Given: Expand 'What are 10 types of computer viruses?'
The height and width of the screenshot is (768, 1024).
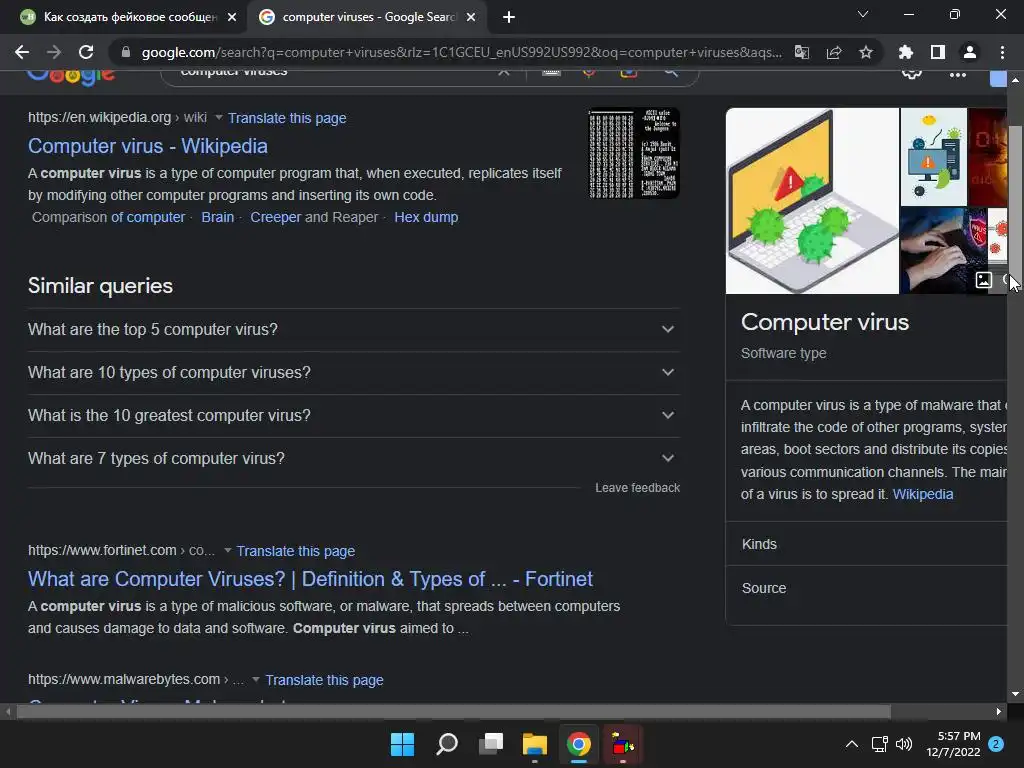Looking at the screenshot, I should [x=353, y=373].
